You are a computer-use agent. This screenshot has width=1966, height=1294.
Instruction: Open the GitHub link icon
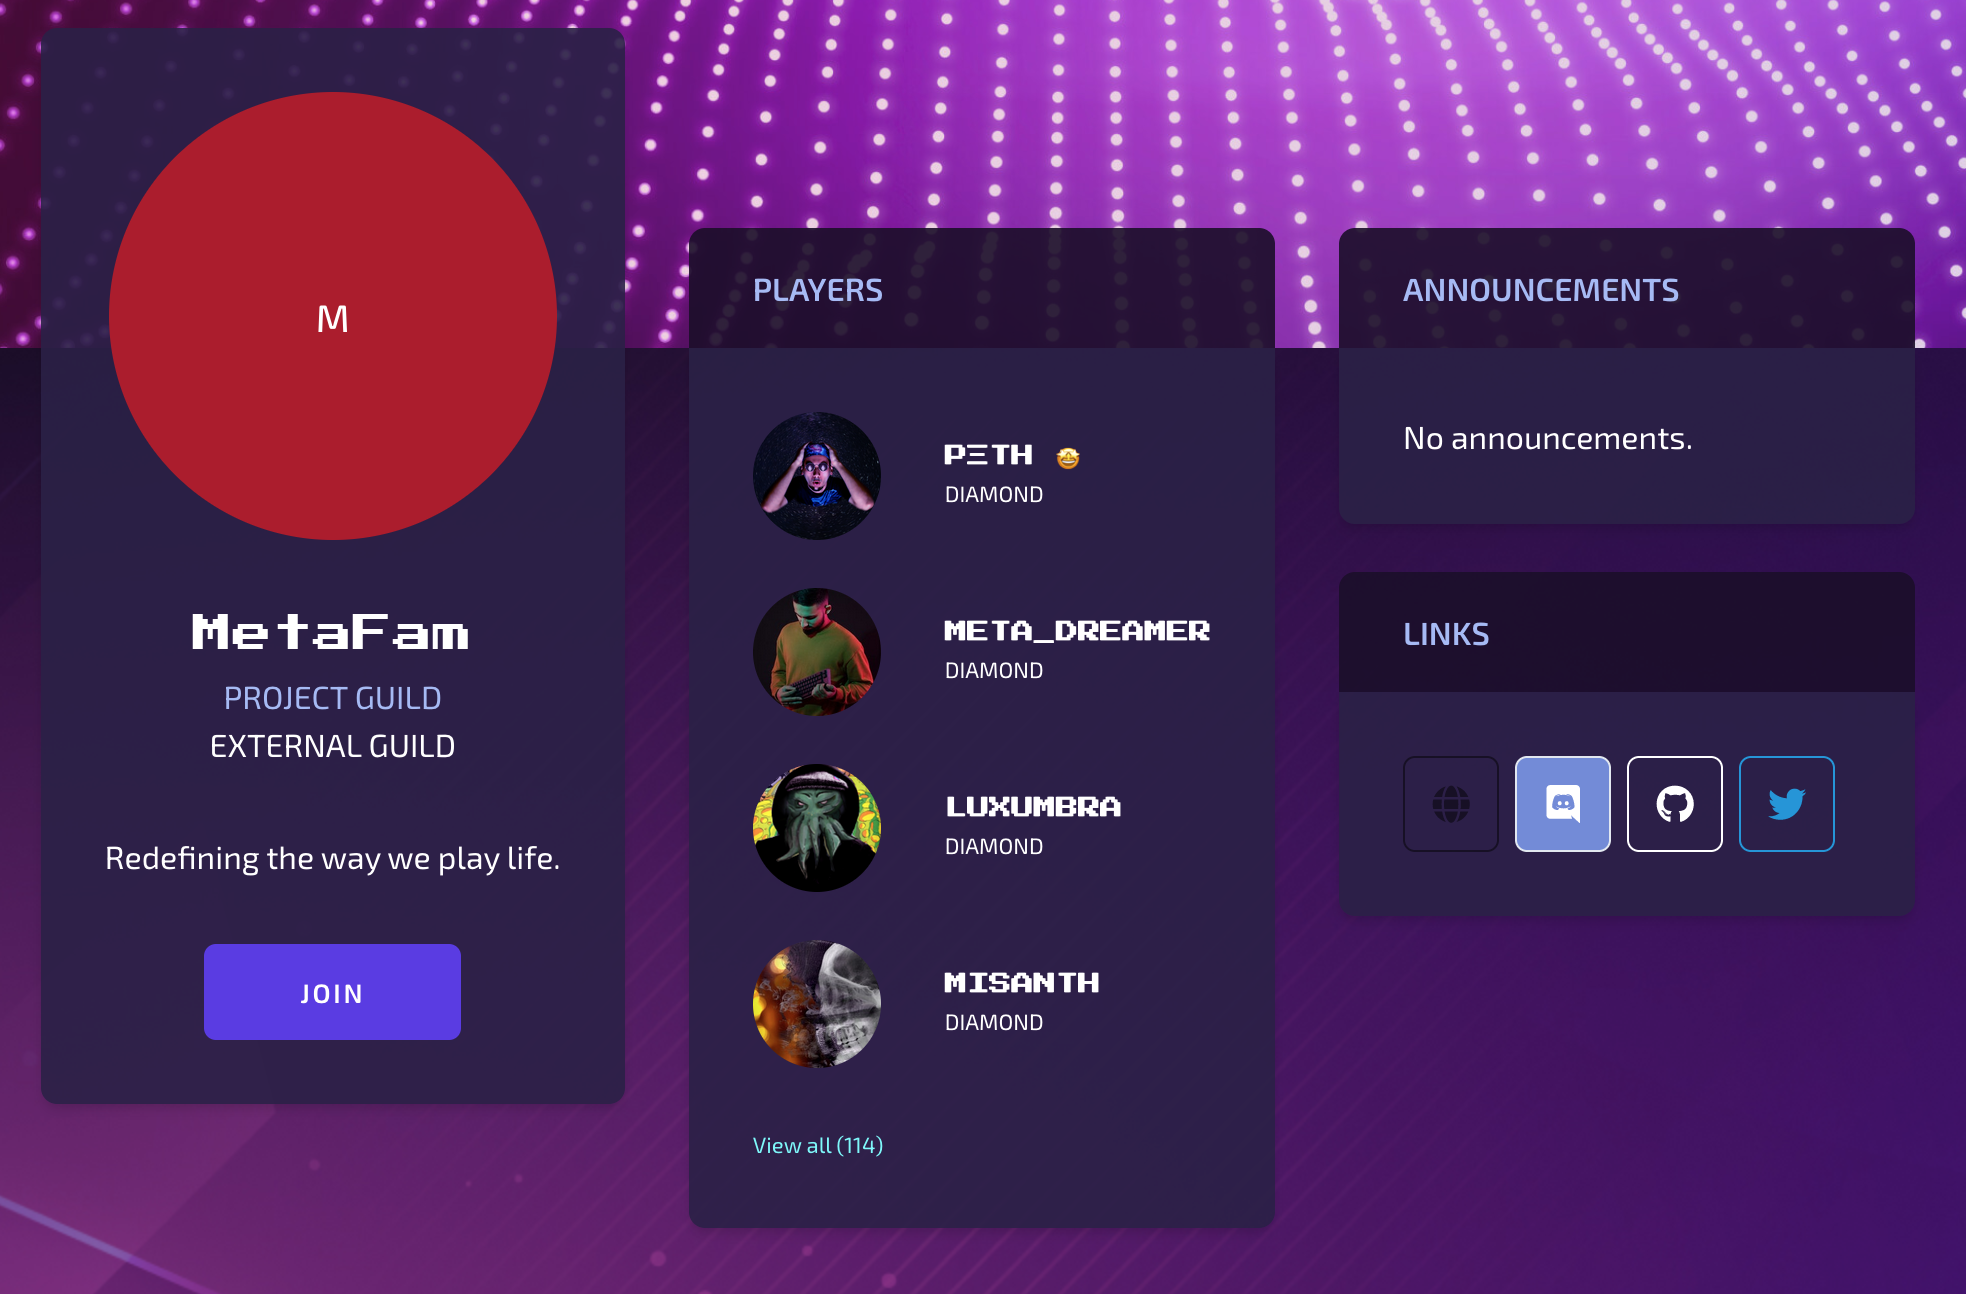1674,804
